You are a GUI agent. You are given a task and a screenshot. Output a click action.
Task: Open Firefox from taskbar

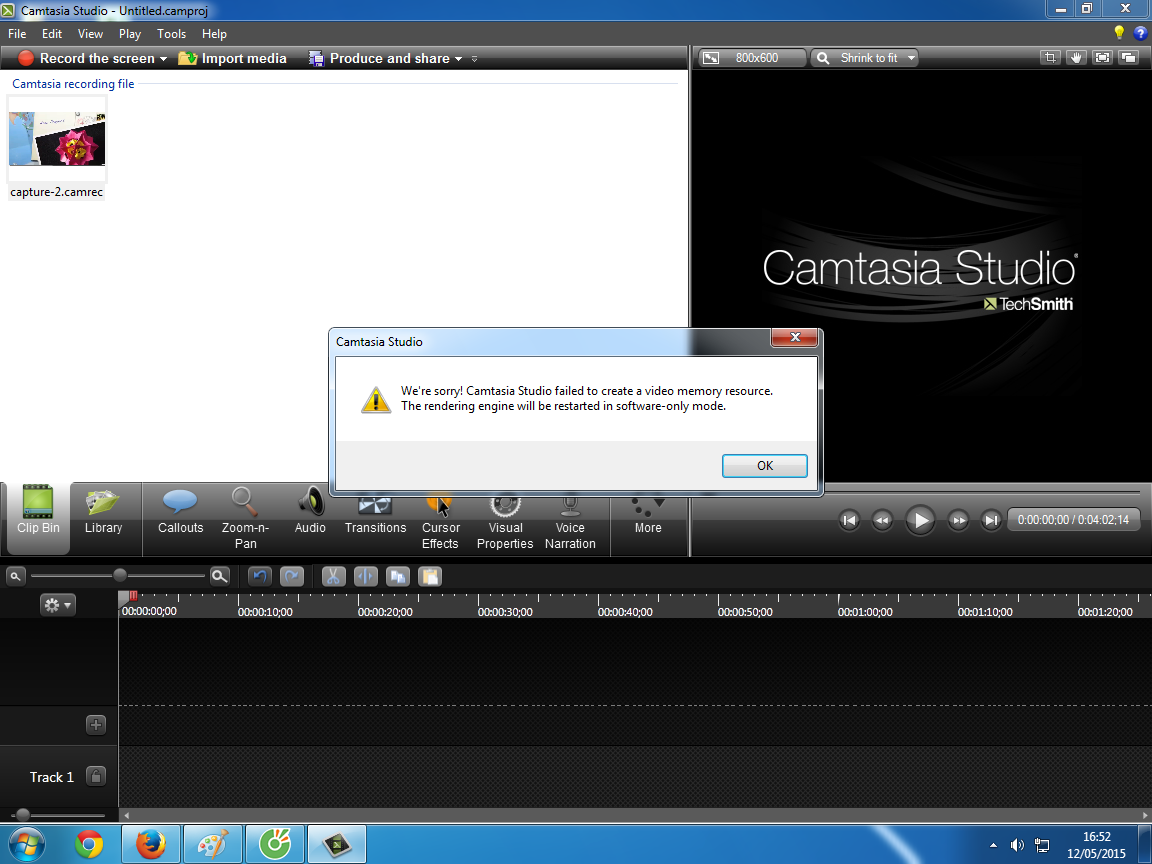coord(151,844)
